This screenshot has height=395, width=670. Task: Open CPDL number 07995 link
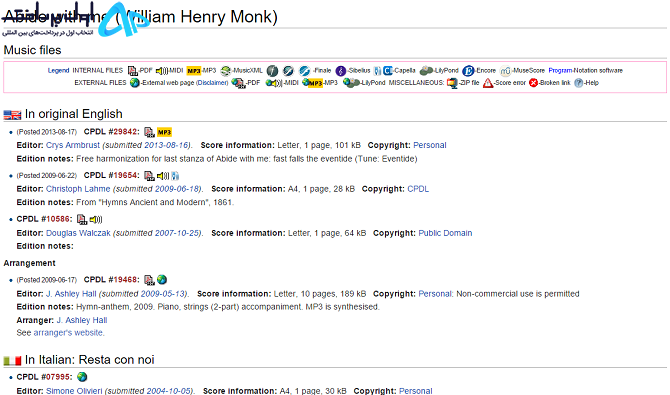[x=57, y=377]
